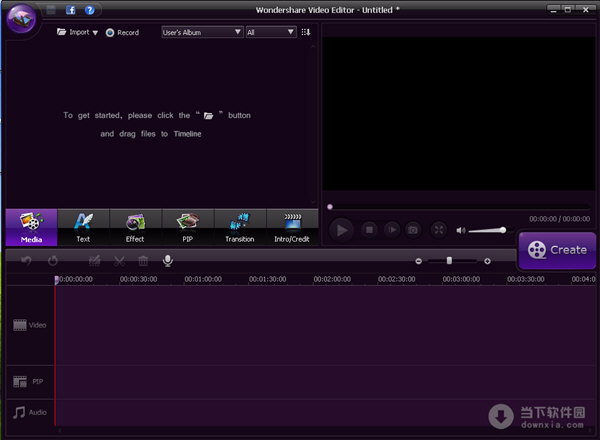Click the Play button in preview

342,230
